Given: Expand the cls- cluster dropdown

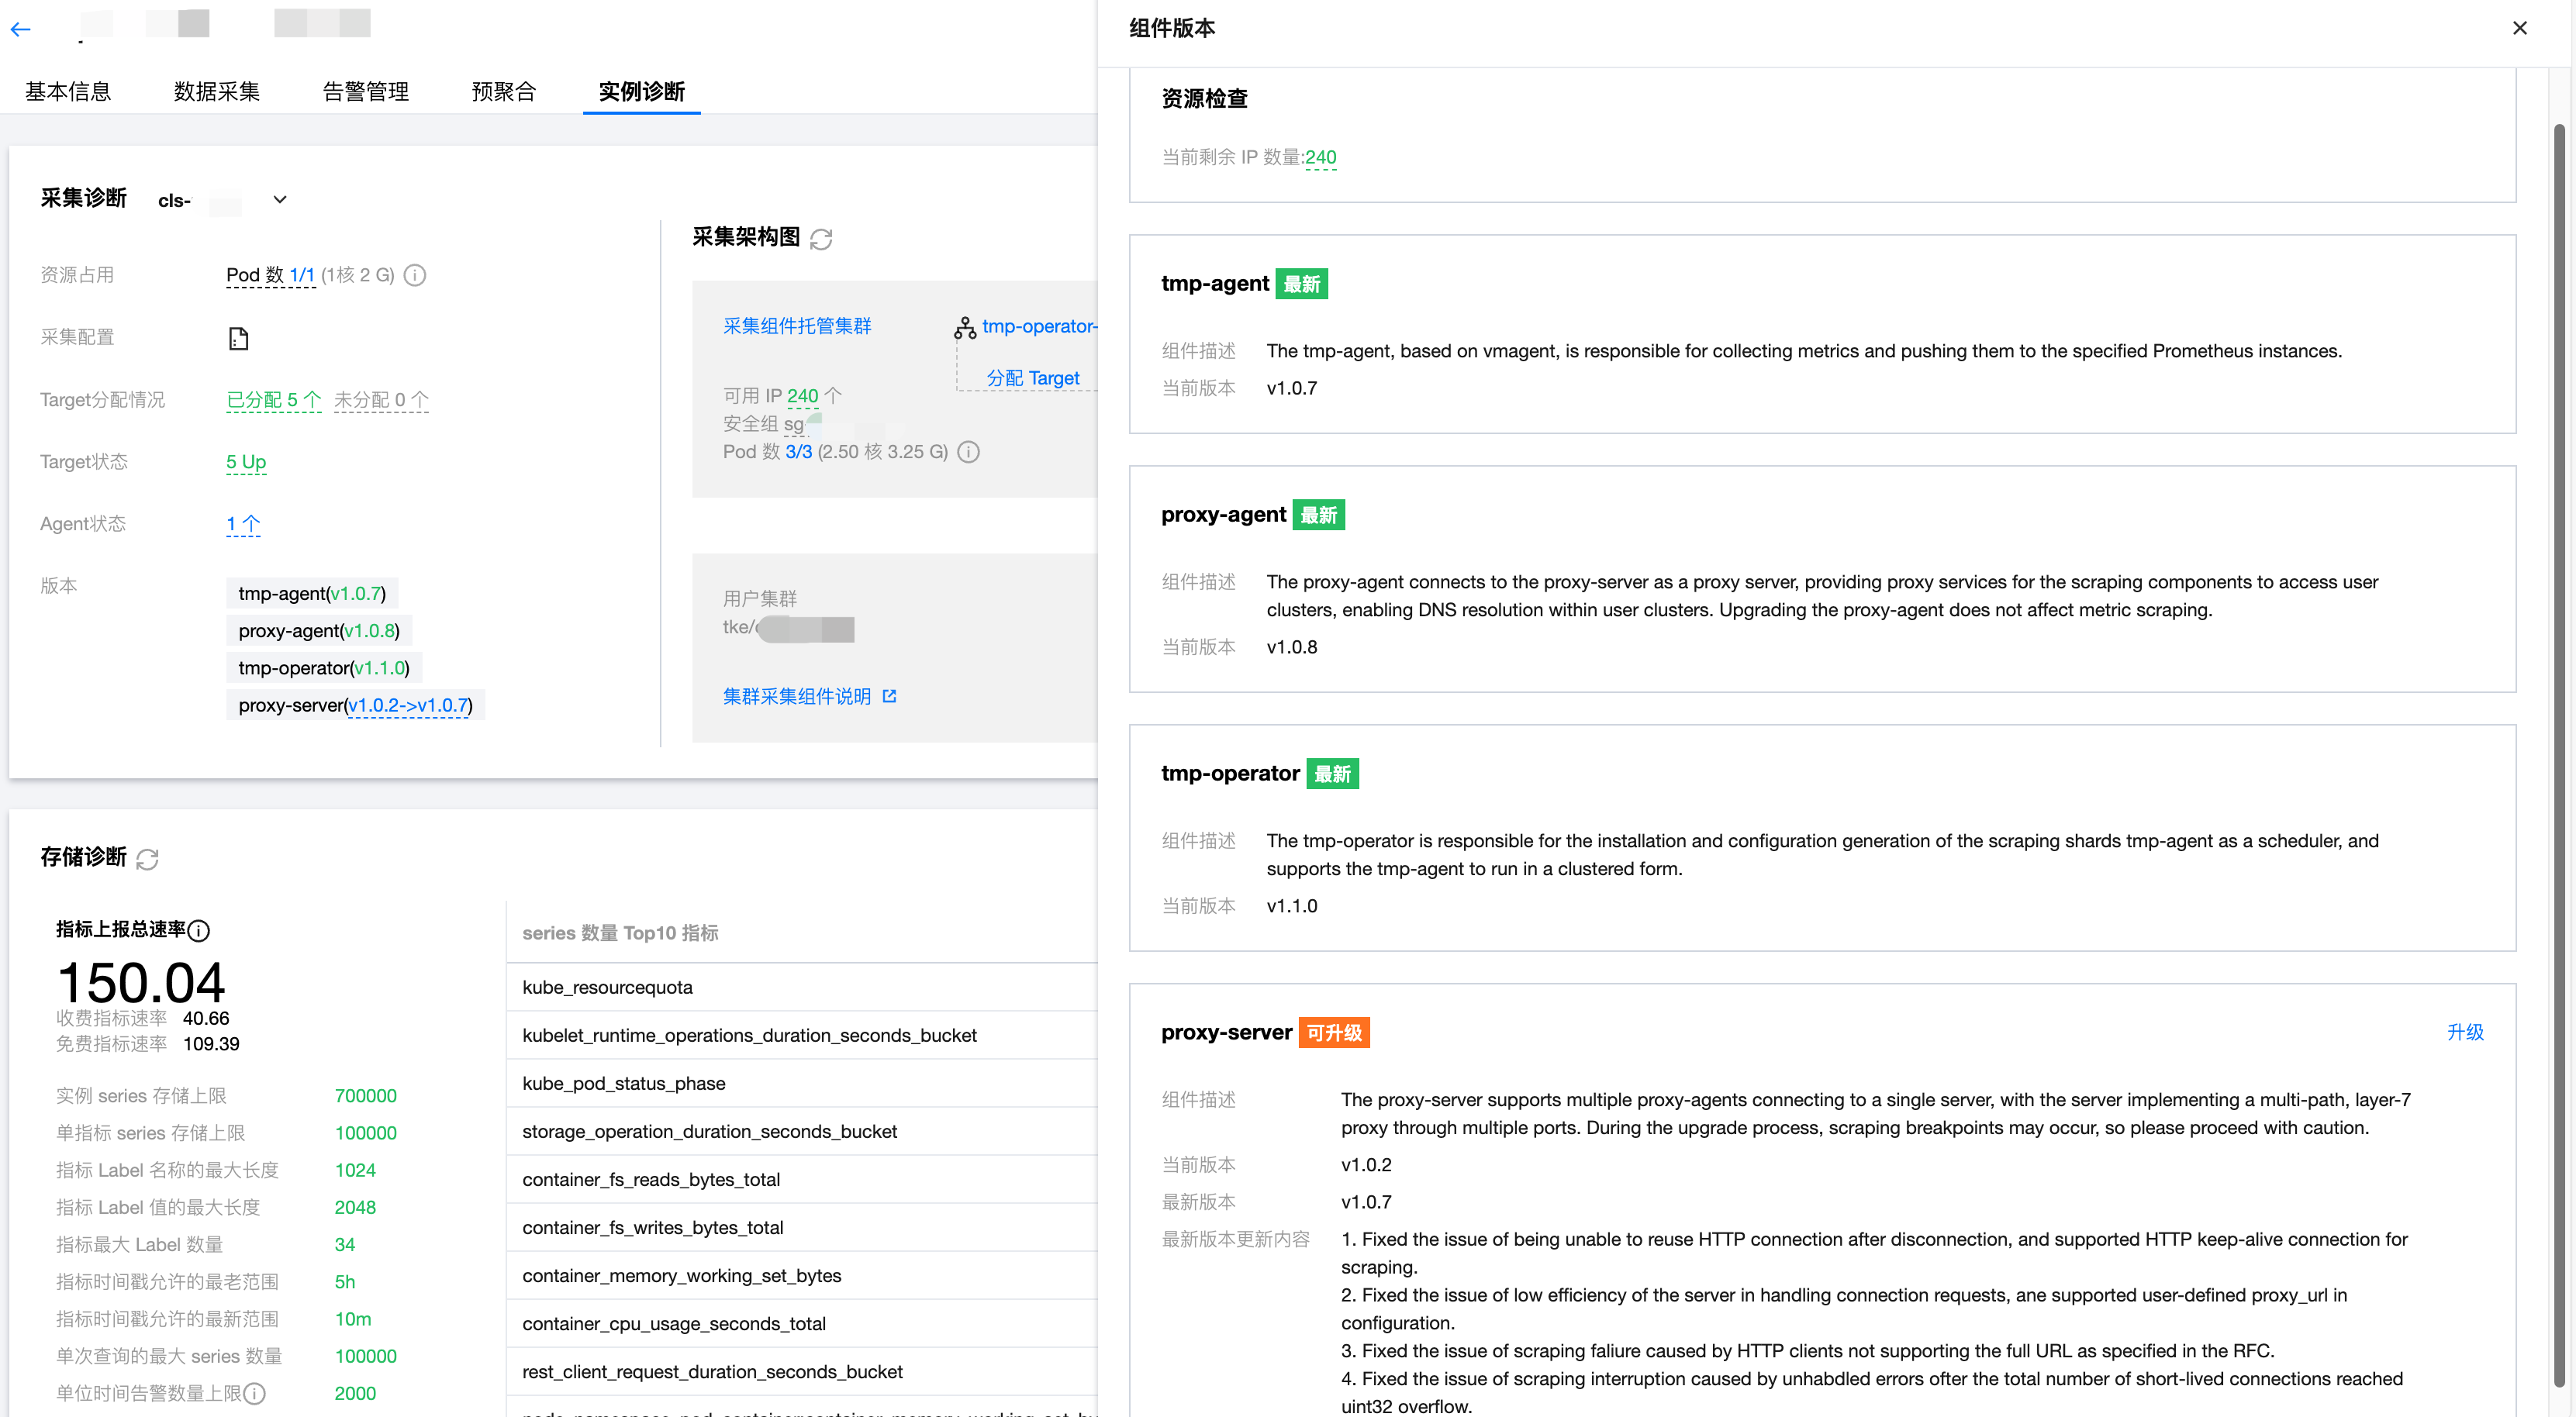Looking at the screenshot, I should pyautogui.click(x=280, y=199).
